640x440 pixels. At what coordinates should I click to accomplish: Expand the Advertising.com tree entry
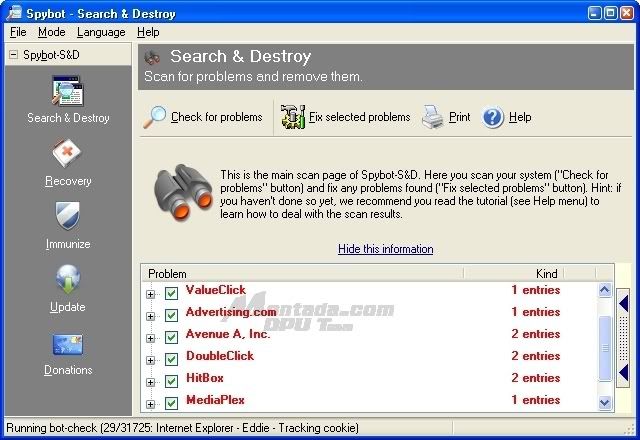pyautogui.click(x=151, y=316)
